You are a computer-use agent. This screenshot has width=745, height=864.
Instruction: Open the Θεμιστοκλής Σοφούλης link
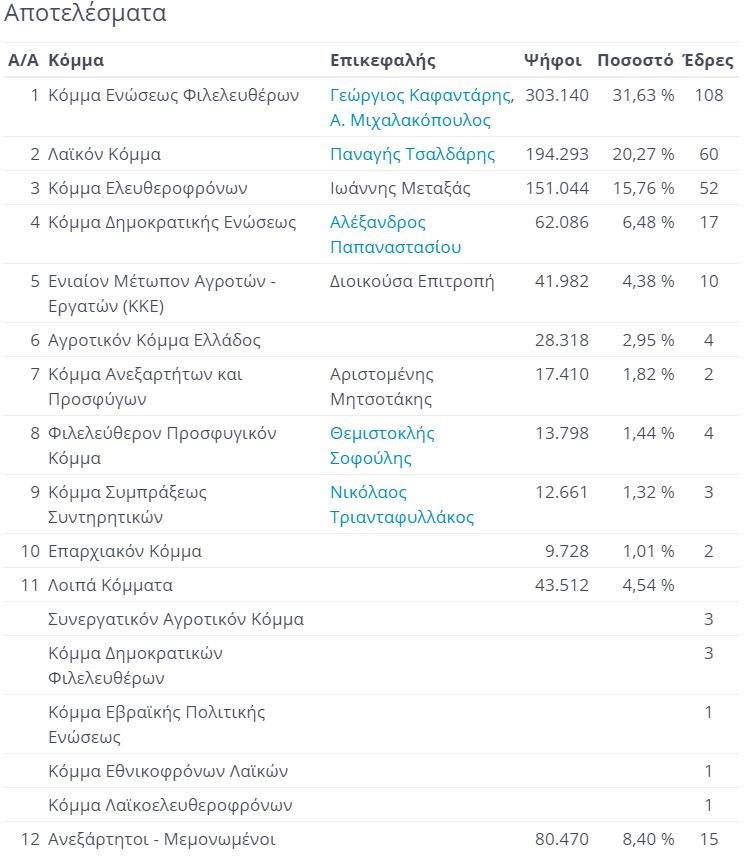[382, 446]
